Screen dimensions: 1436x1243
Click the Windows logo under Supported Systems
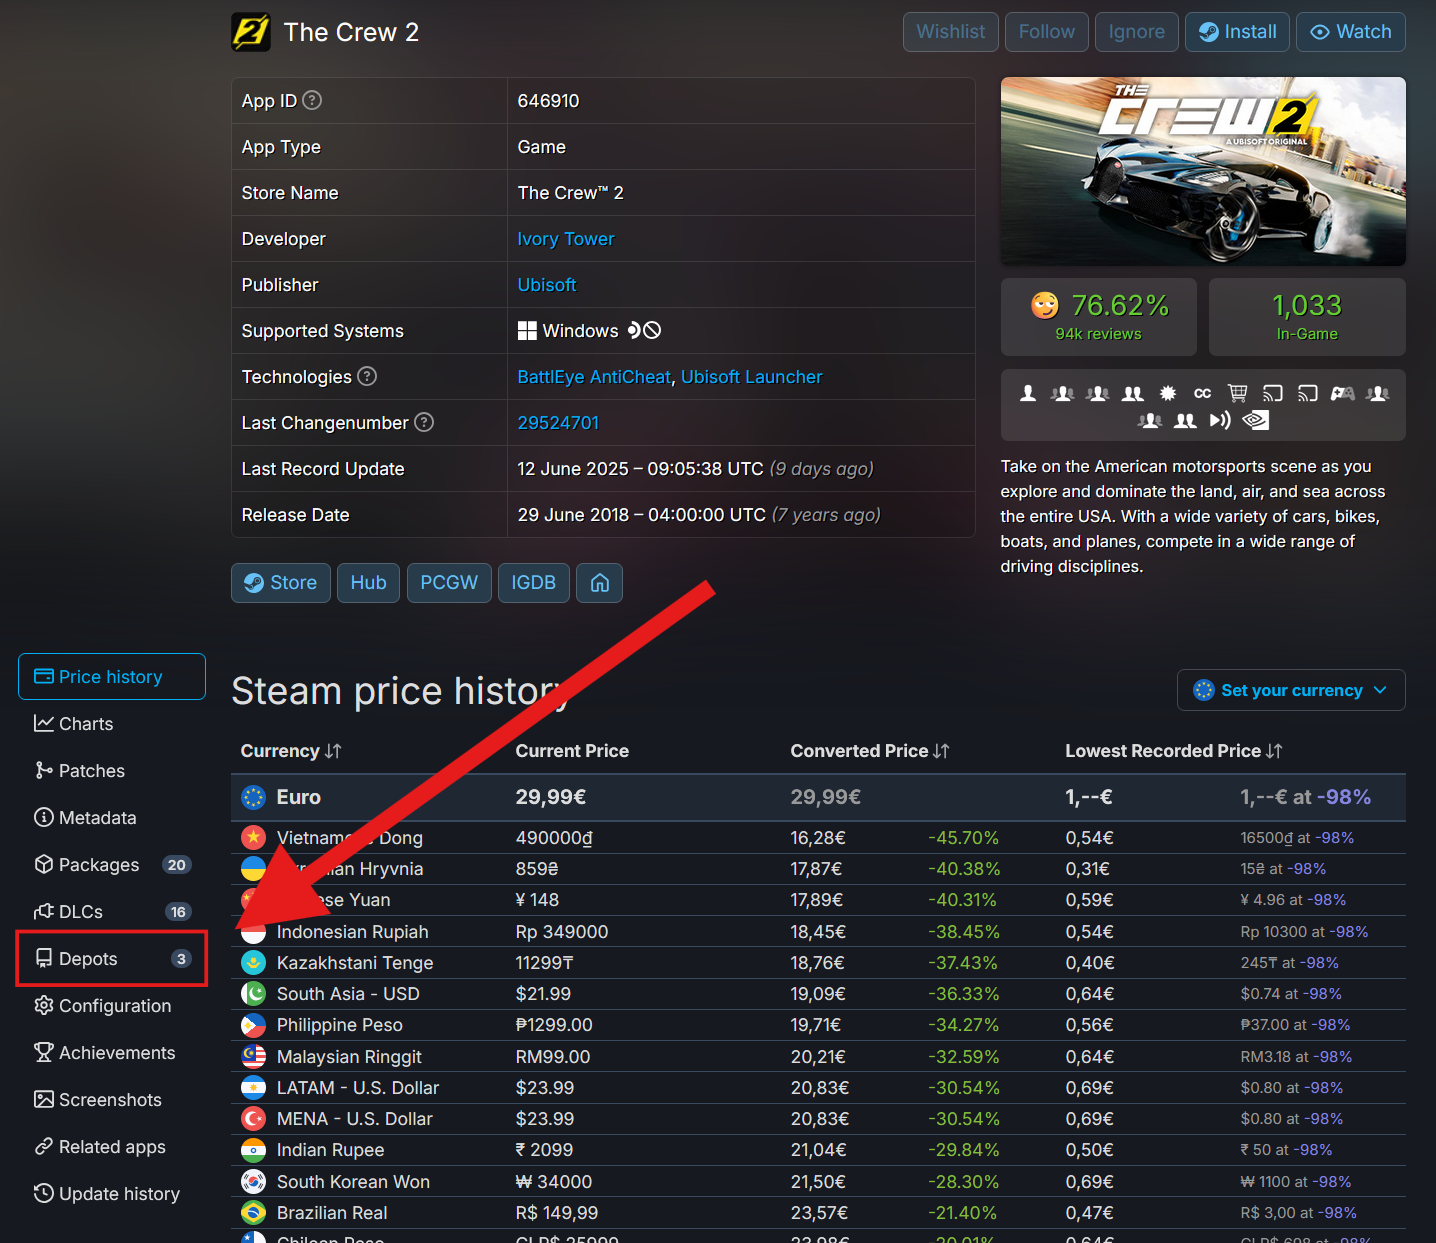click(527, 331)
